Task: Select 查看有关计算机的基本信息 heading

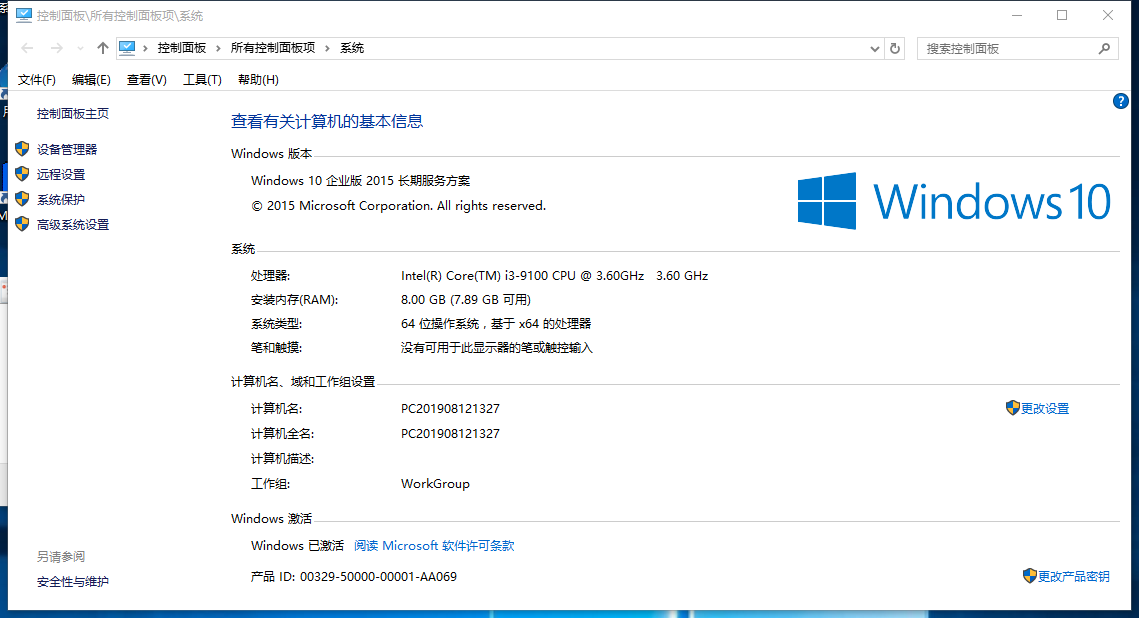Action: tap(327, 121)
